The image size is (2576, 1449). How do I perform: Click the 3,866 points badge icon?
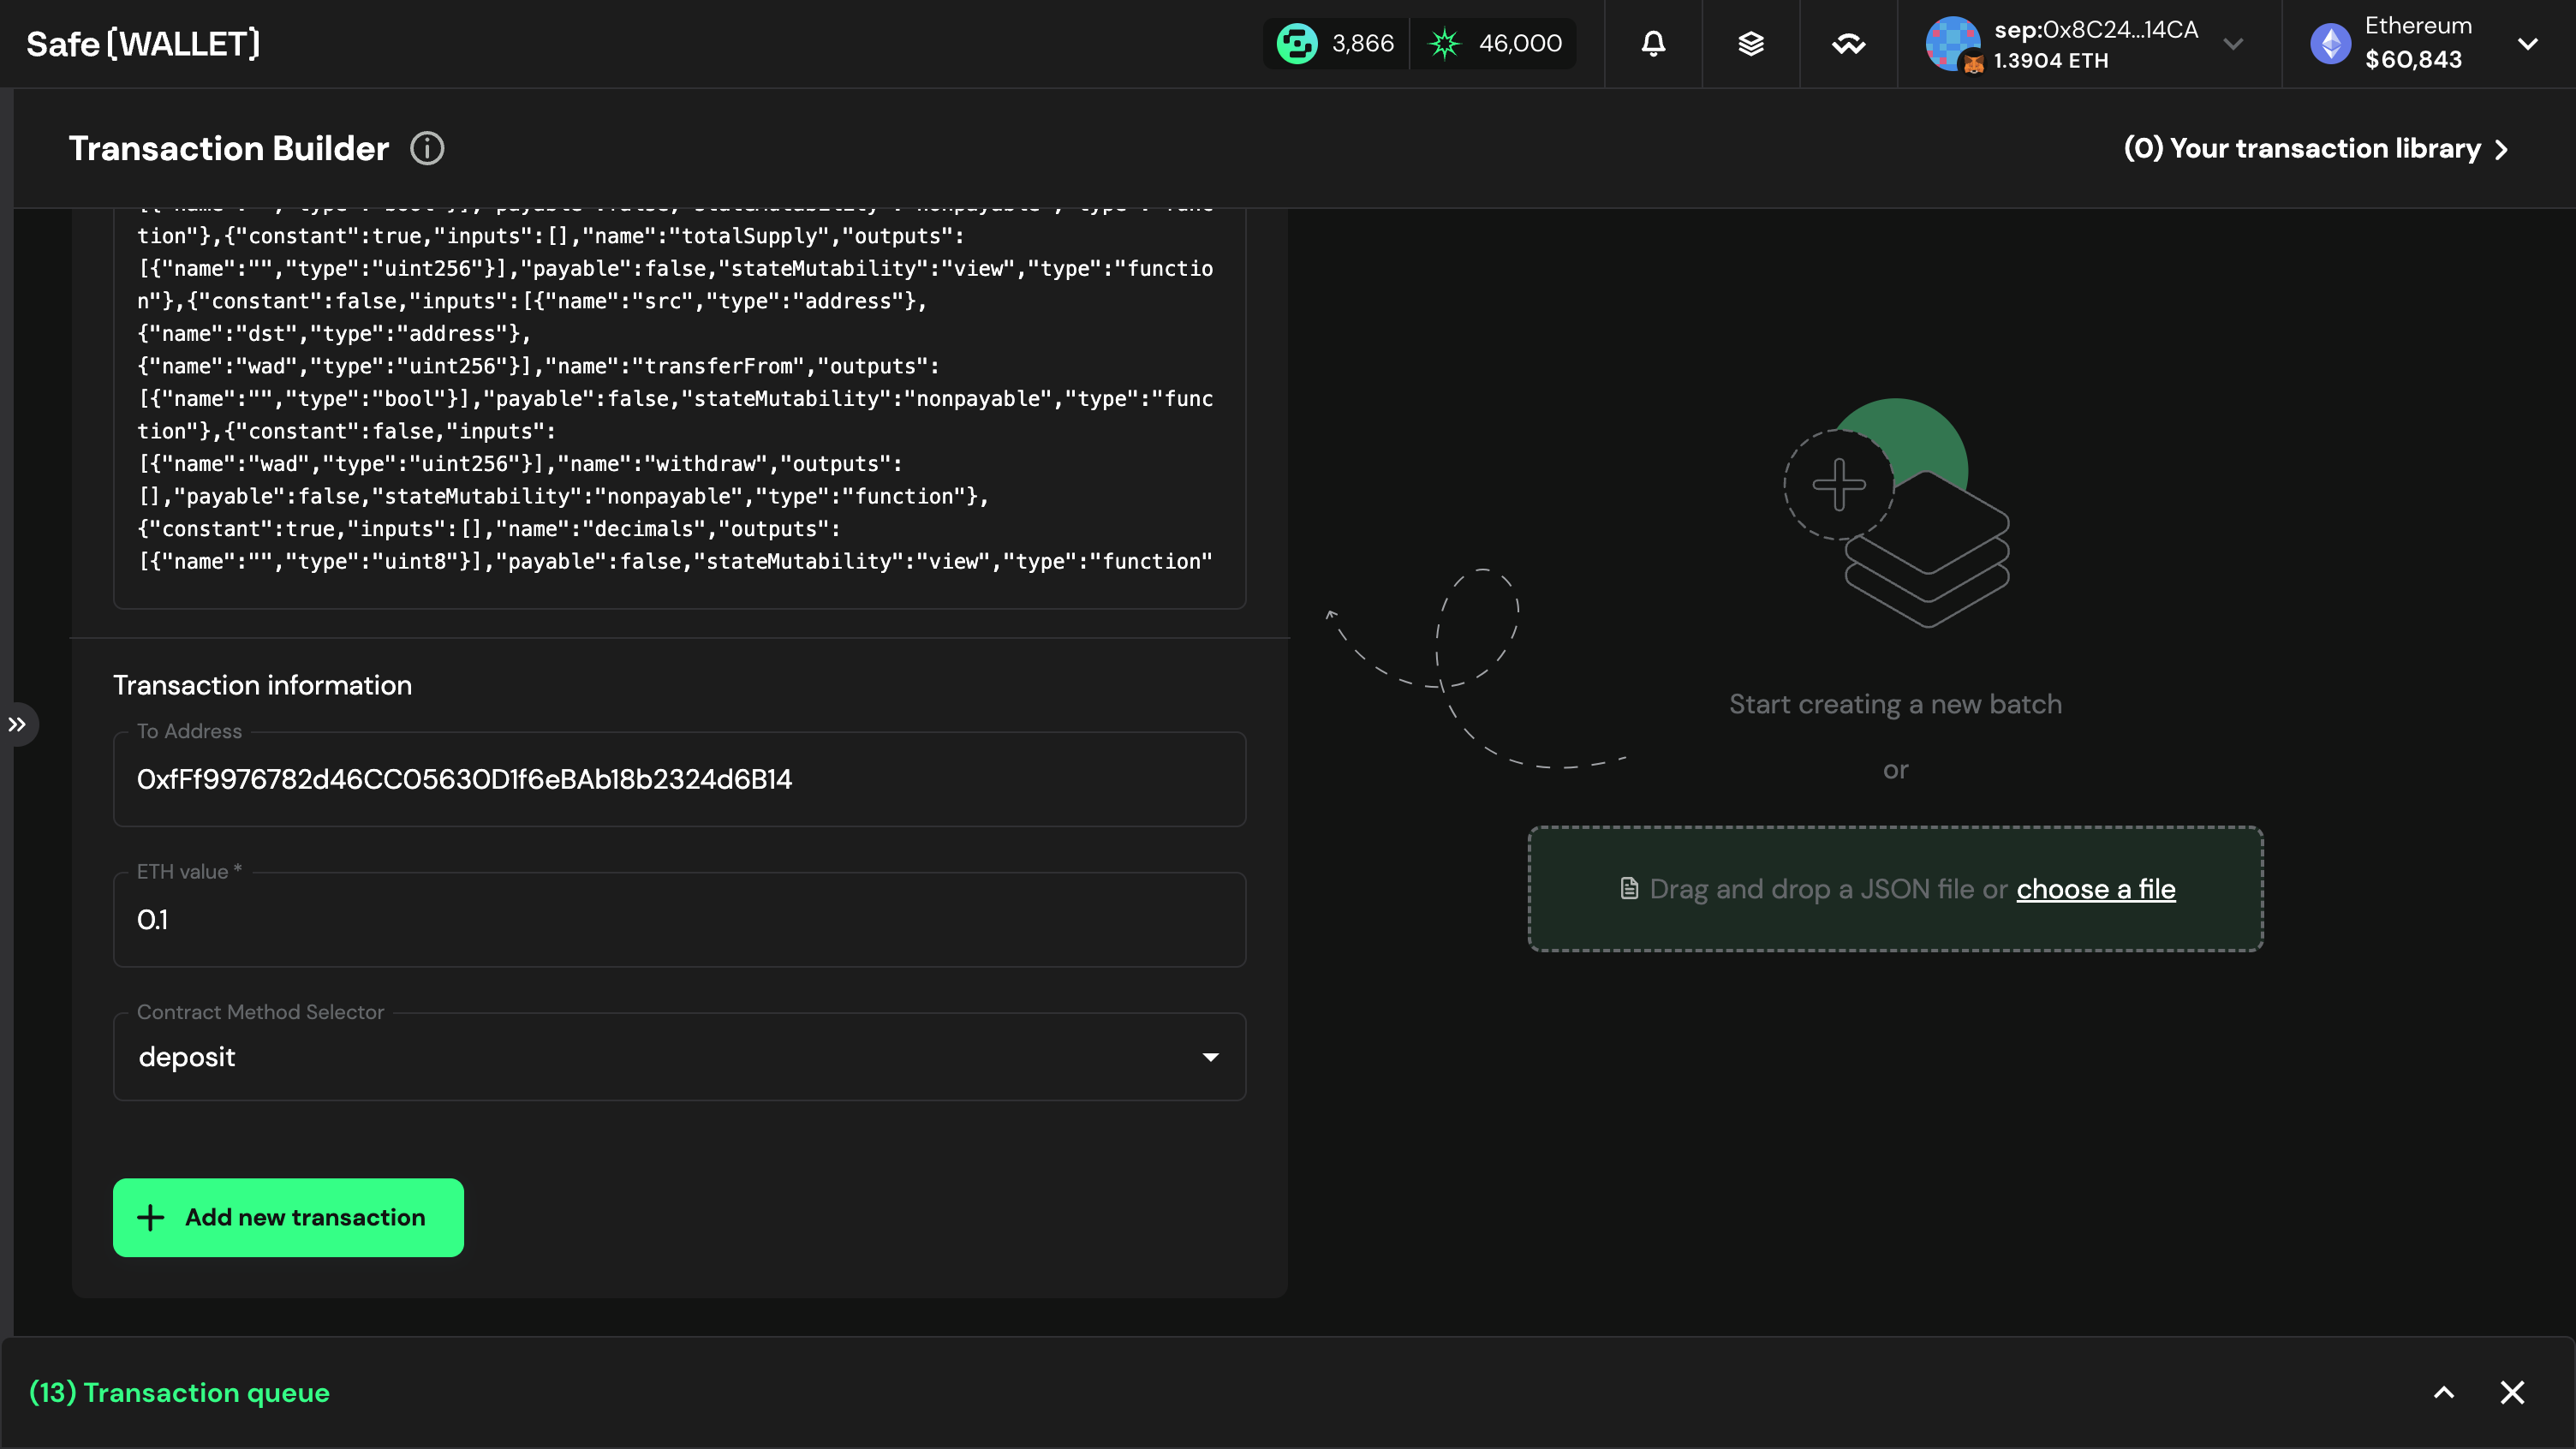click(x=1297, y=43)
